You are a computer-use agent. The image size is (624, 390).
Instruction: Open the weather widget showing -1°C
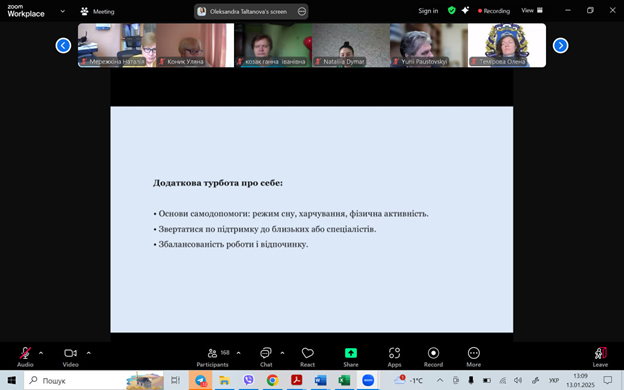click(x=408, y=380)
